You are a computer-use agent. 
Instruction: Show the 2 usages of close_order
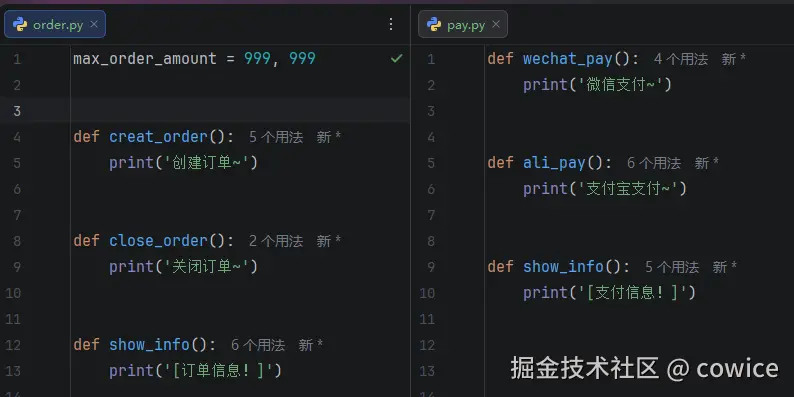276,241
